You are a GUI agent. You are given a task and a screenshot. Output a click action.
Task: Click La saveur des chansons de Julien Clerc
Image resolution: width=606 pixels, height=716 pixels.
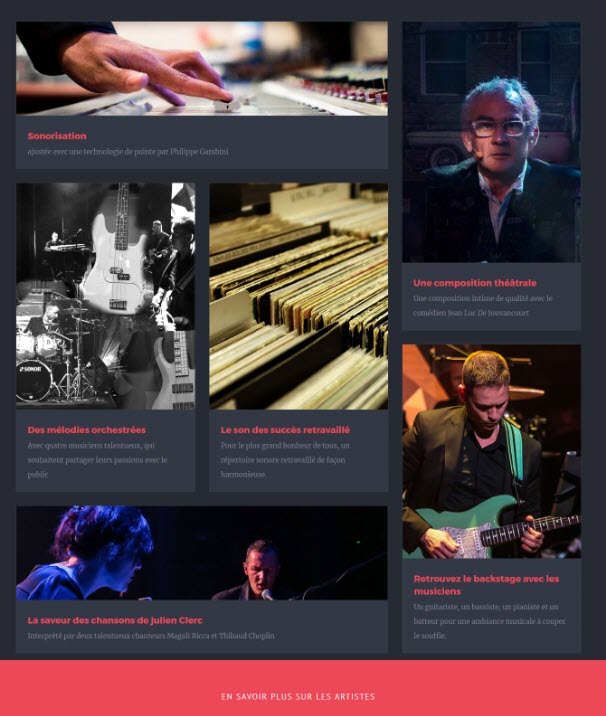pos(115,620)
